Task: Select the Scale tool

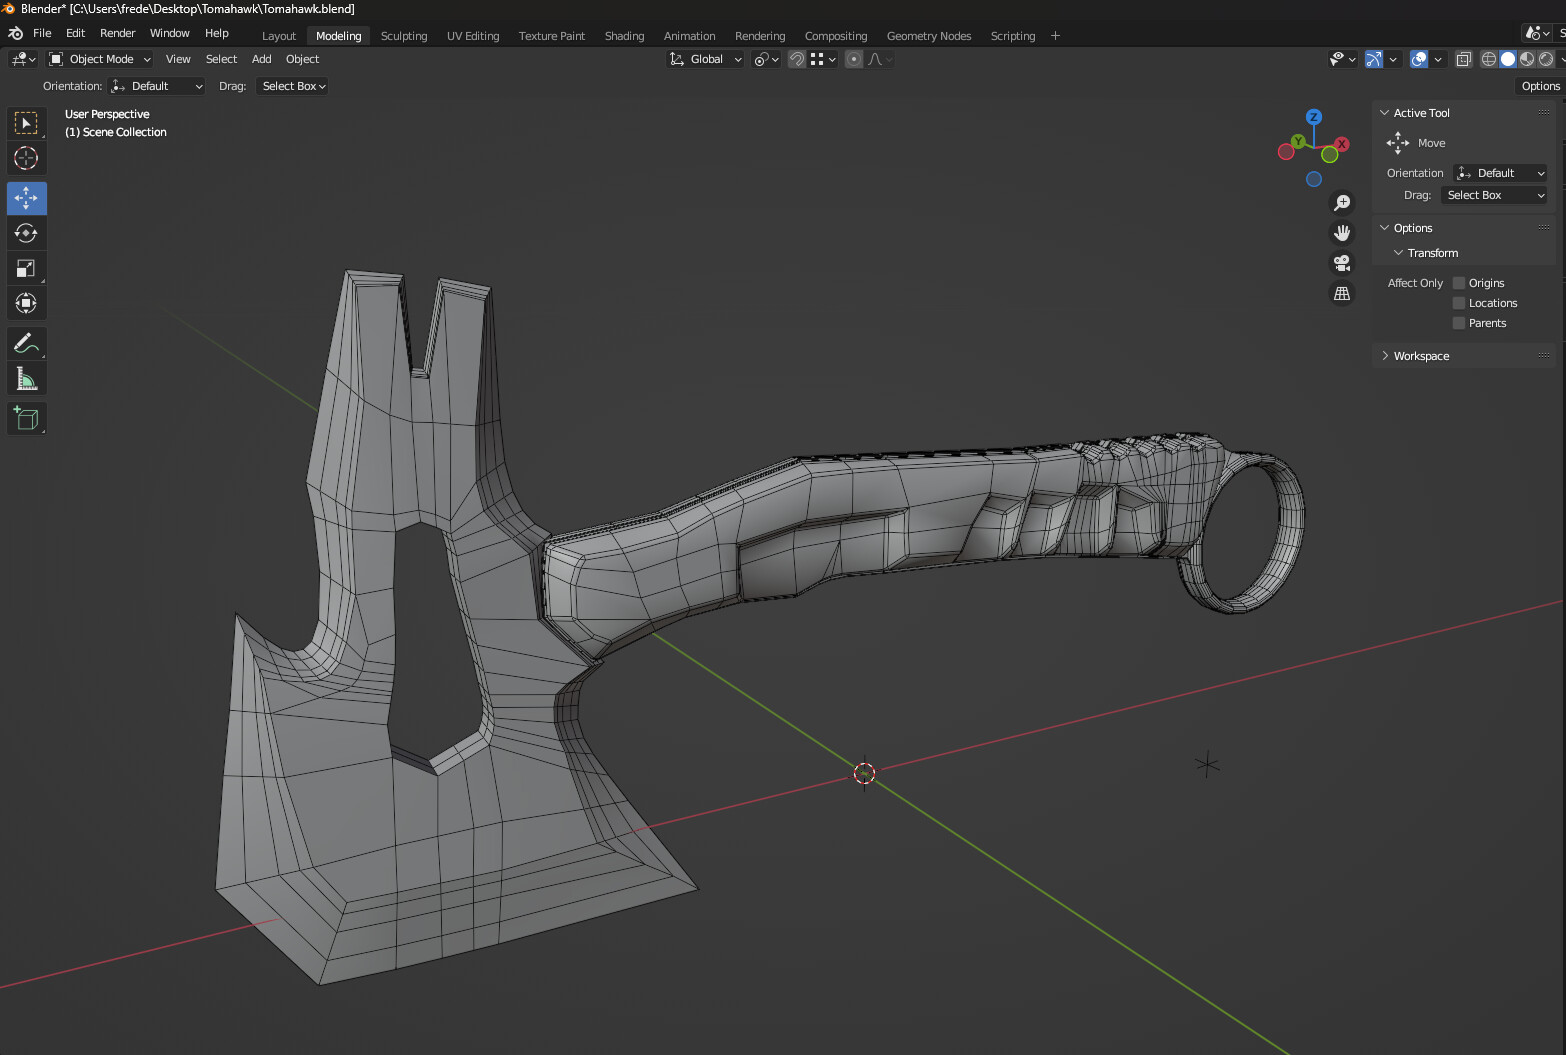Action: pos(26,268)
